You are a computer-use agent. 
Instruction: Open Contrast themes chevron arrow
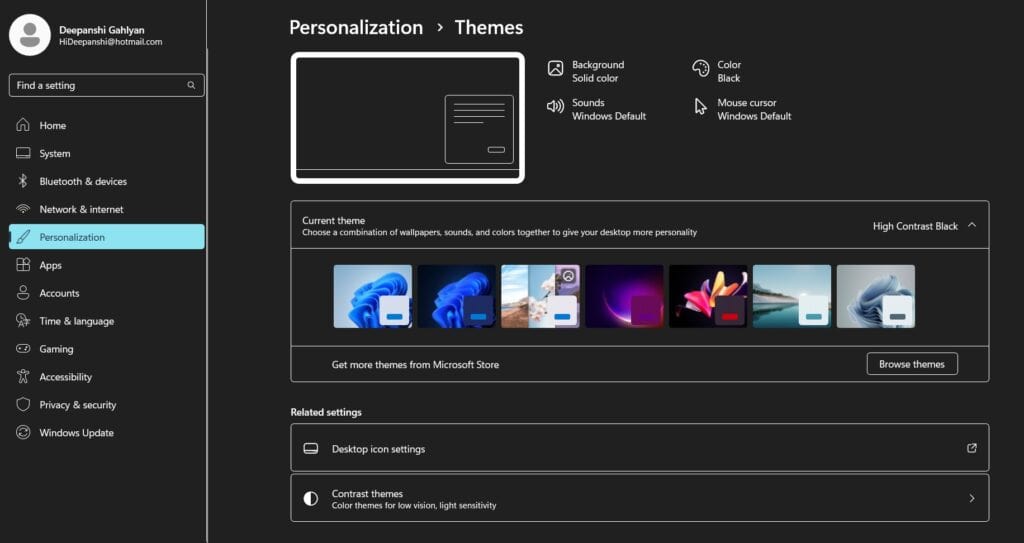(x=972, y=498)
